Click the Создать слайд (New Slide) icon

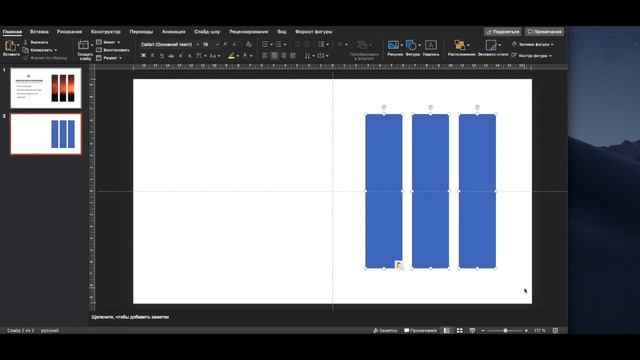click(84, 45)
